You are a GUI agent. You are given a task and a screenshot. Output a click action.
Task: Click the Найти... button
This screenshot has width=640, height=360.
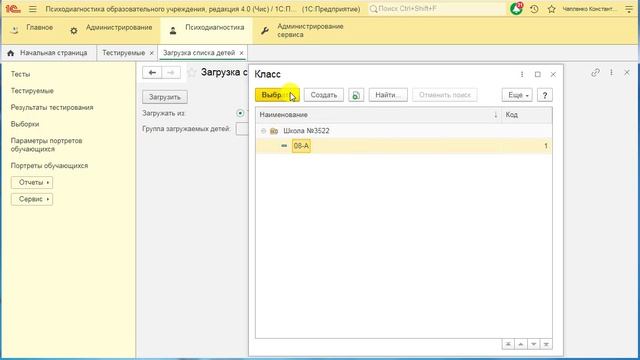[388, 95]
